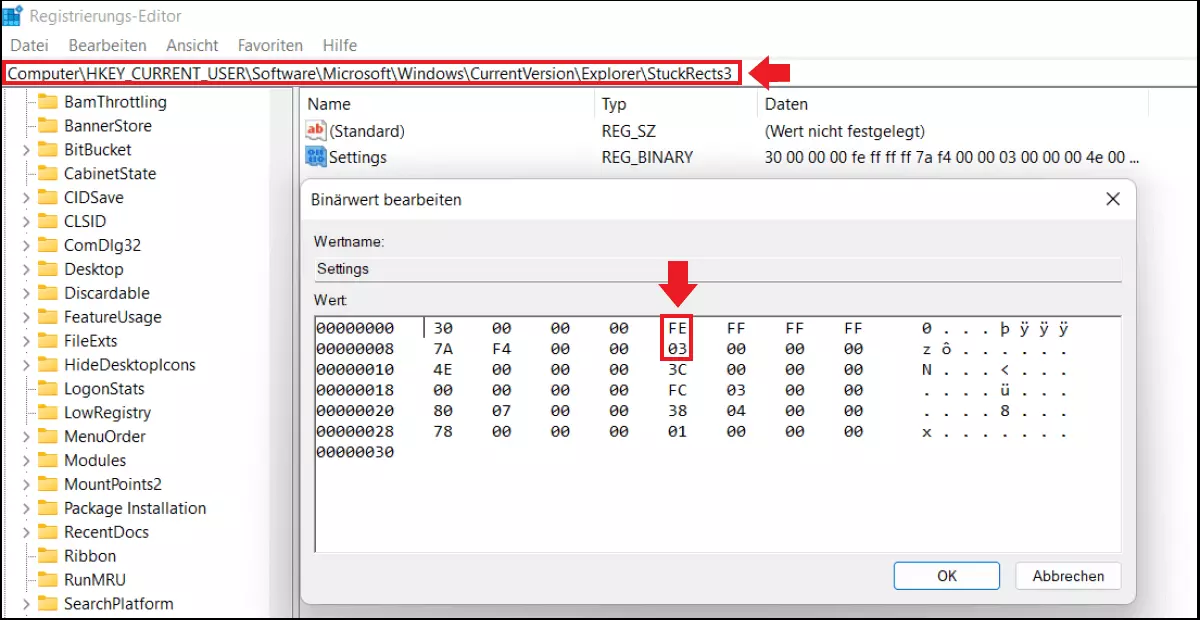Click the RecentDocs folder icon
Screen dimensions: 1200x620
[x=48, y=533]
